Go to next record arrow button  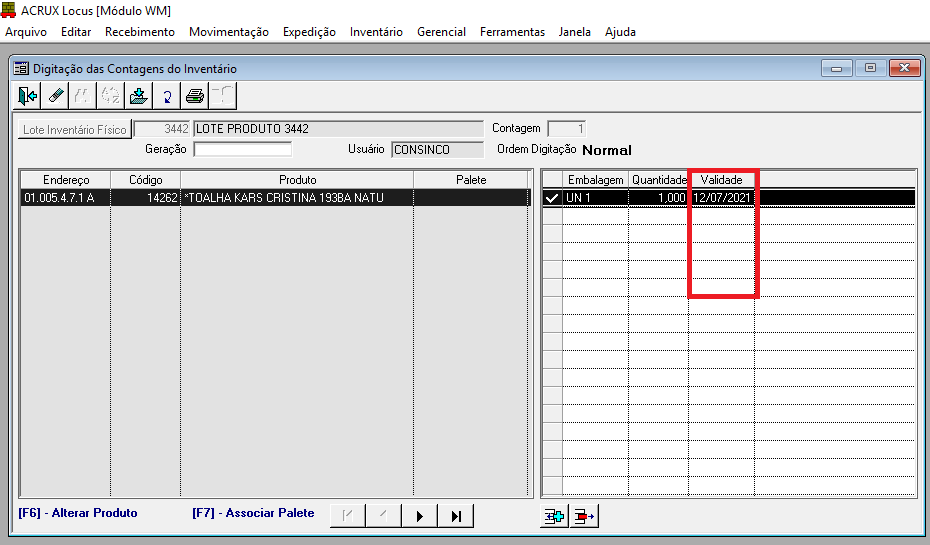(x=420, y=516)
